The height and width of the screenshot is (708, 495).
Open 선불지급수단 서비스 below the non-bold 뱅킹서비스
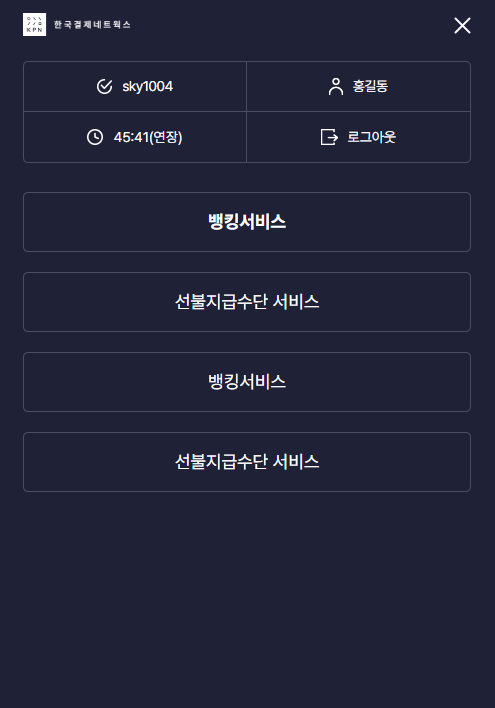point(247,461)
